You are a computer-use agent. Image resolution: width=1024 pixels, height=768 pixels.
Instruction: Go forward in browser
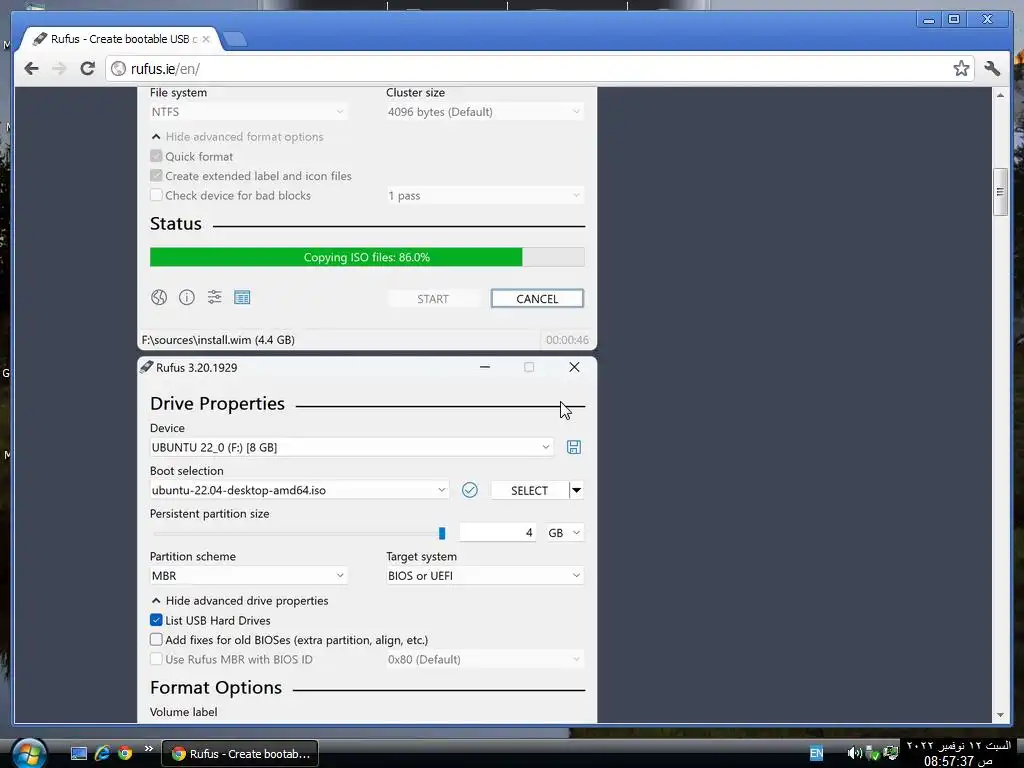[59, 69]
